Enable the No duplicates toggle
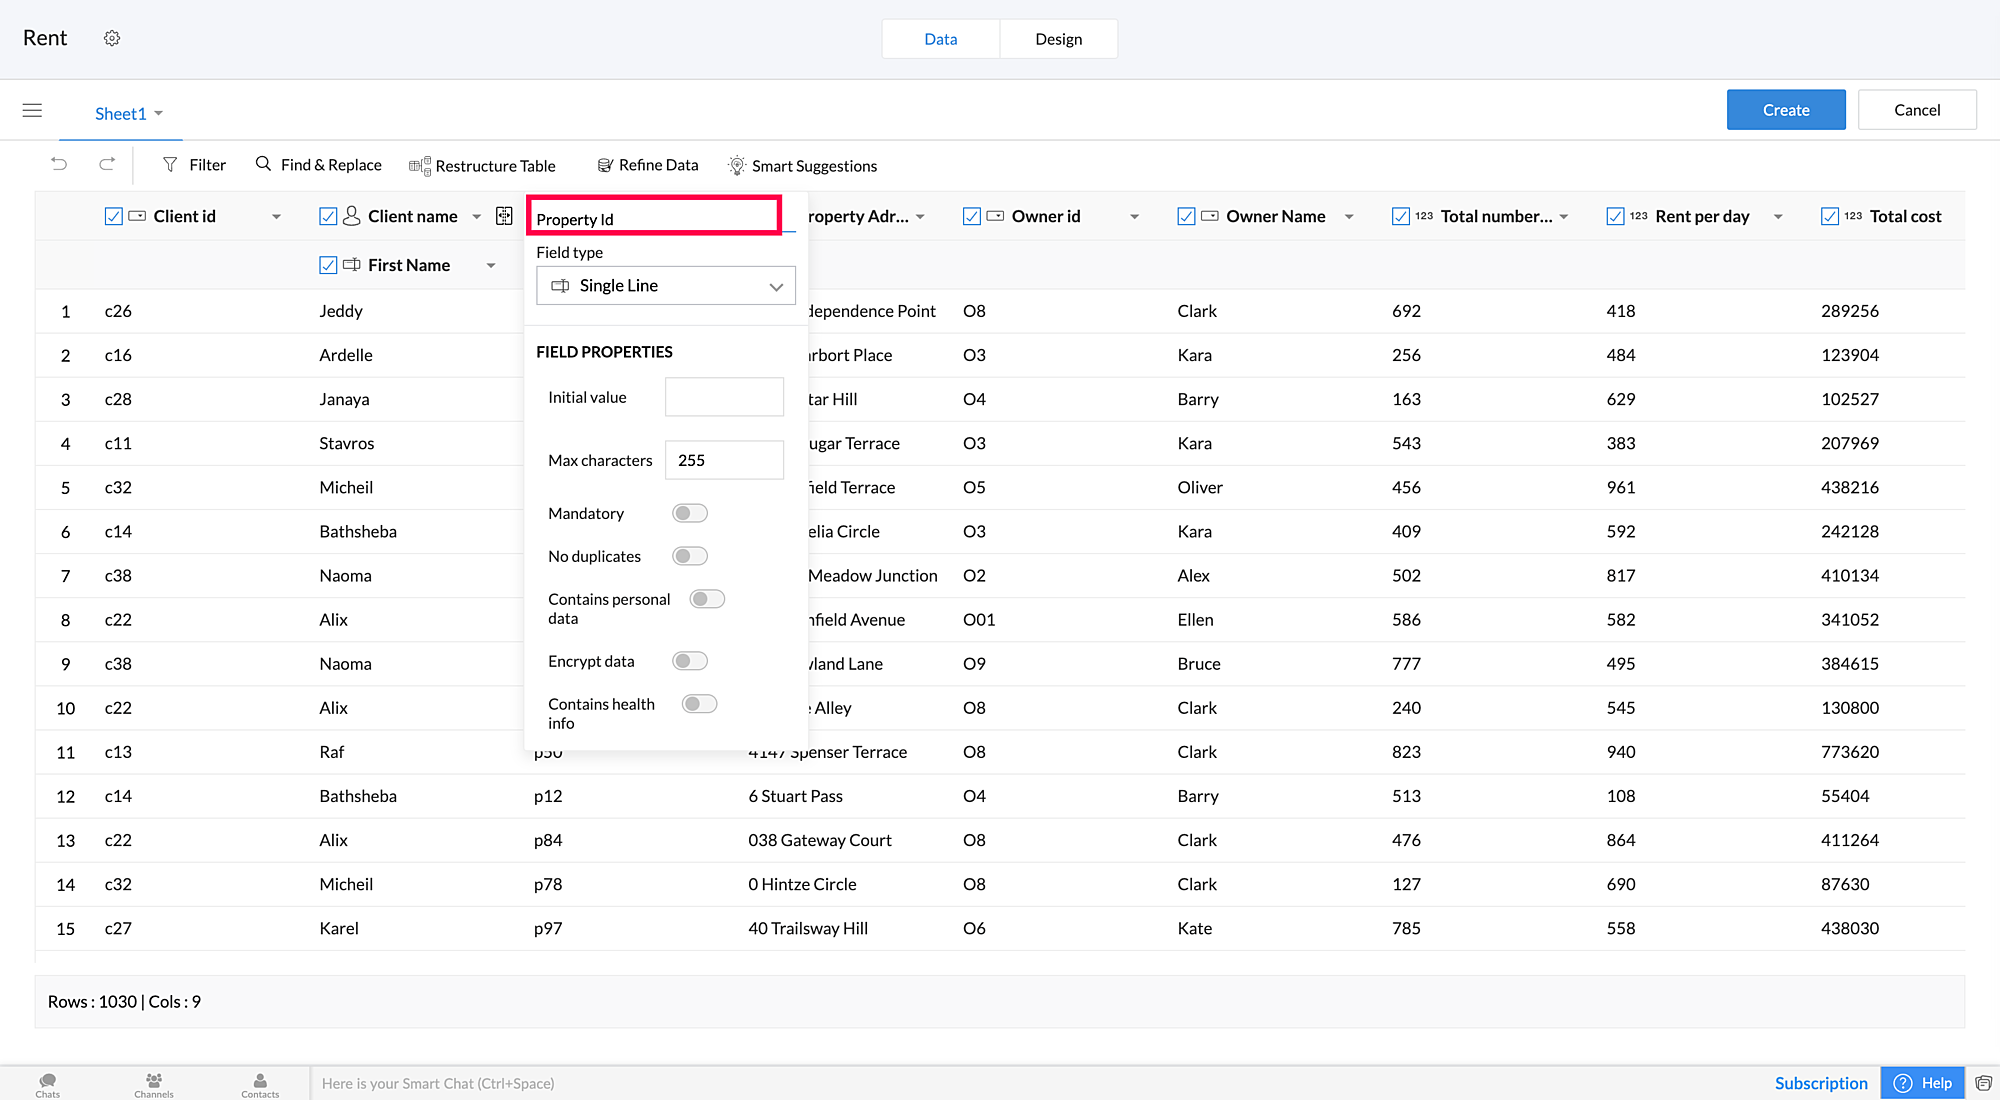Screen dimensions: 2000x1100 coord(690,556)
